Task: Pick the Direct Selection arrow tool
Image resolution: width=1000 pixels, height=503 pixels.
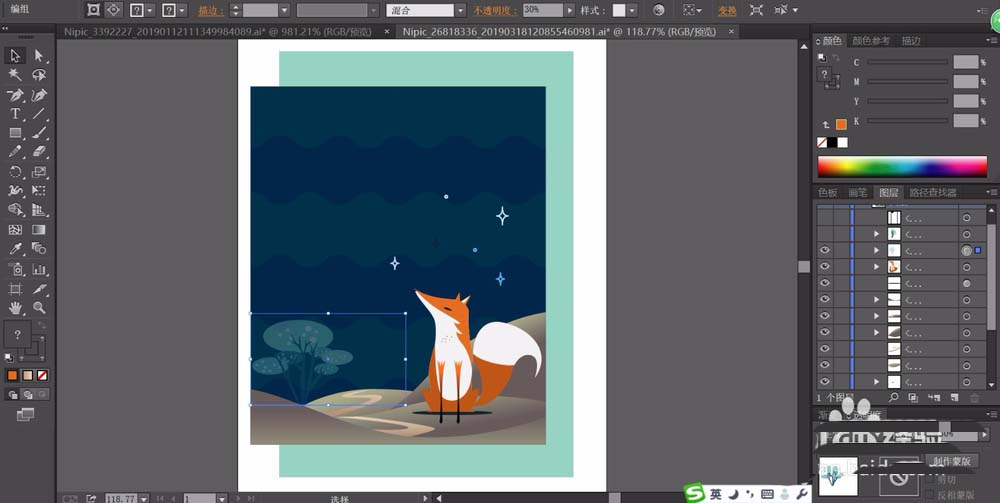Action: [39, 55]
